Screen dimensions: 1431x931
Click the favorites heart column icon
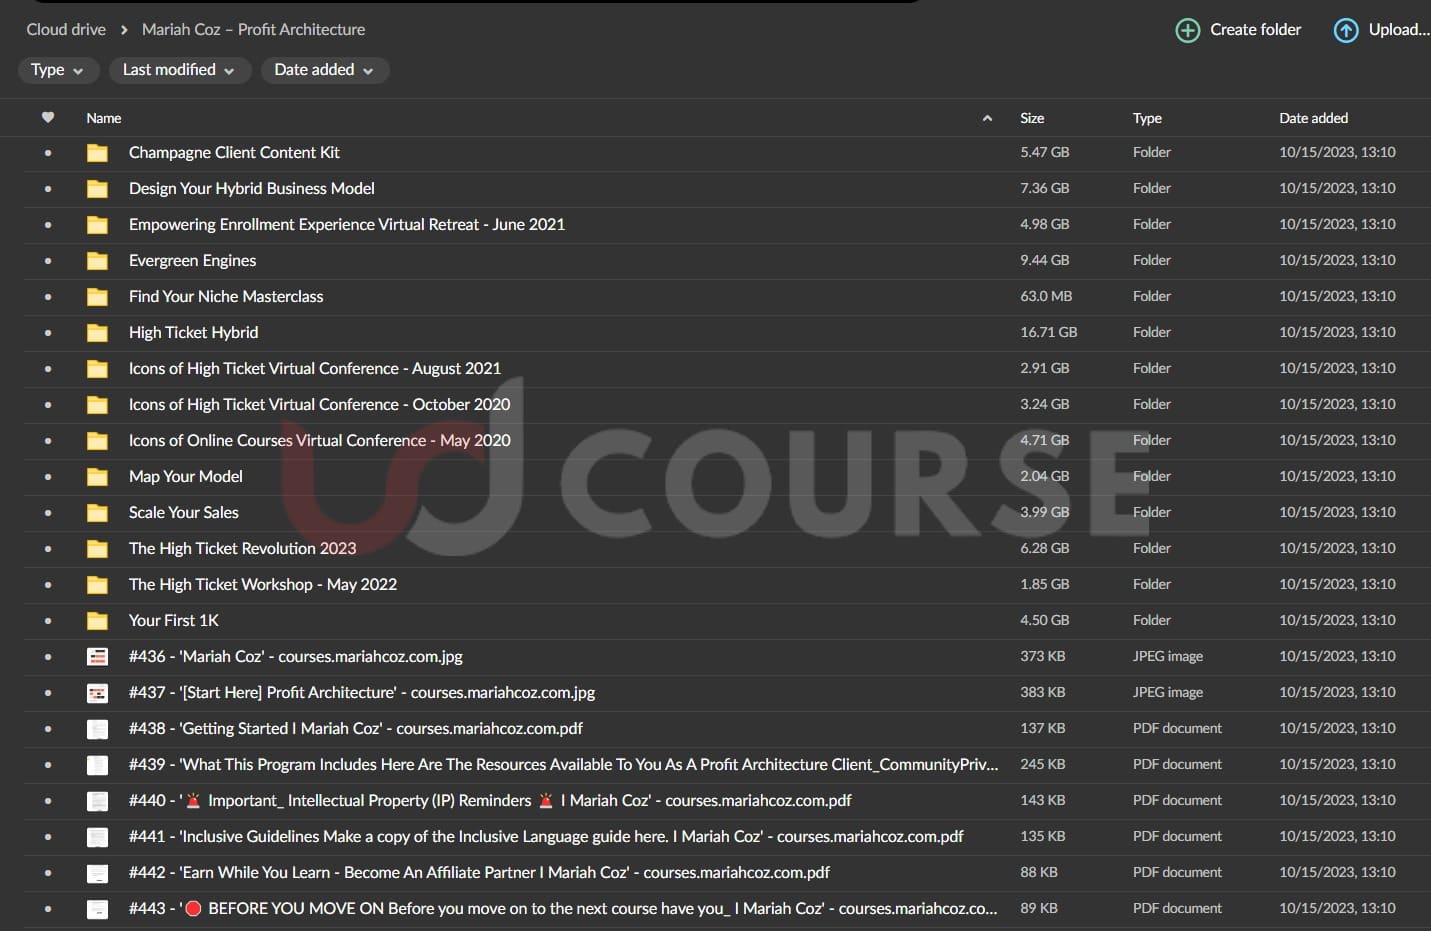tap(48, 118)
